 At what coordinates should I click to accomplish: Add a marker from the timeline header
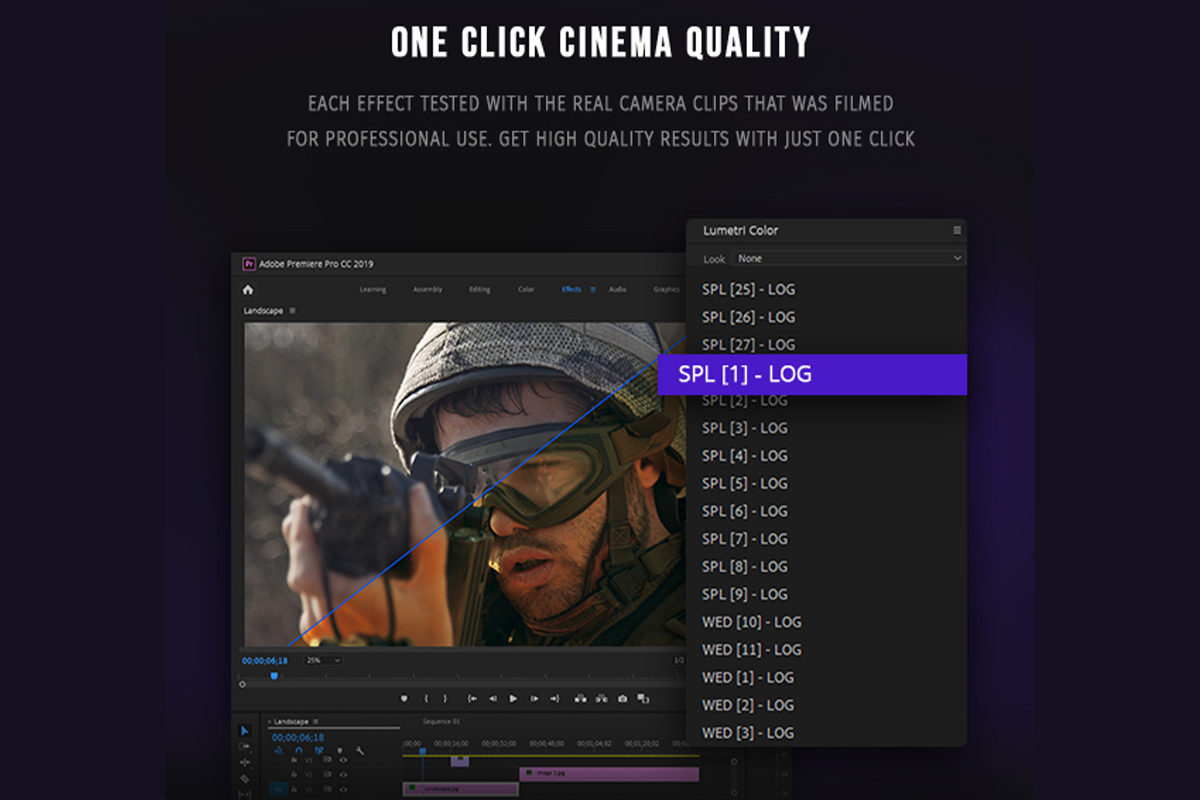point(340,750)
